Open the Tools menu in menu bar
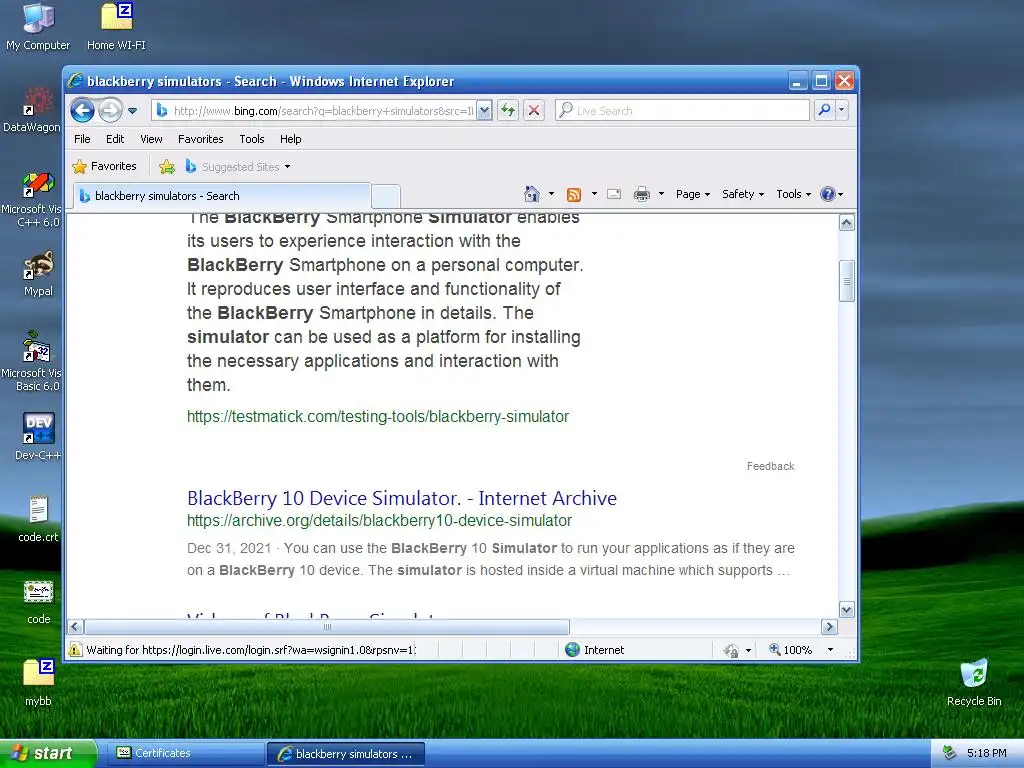The image size is (1024, 768). [x=251, y=139]
